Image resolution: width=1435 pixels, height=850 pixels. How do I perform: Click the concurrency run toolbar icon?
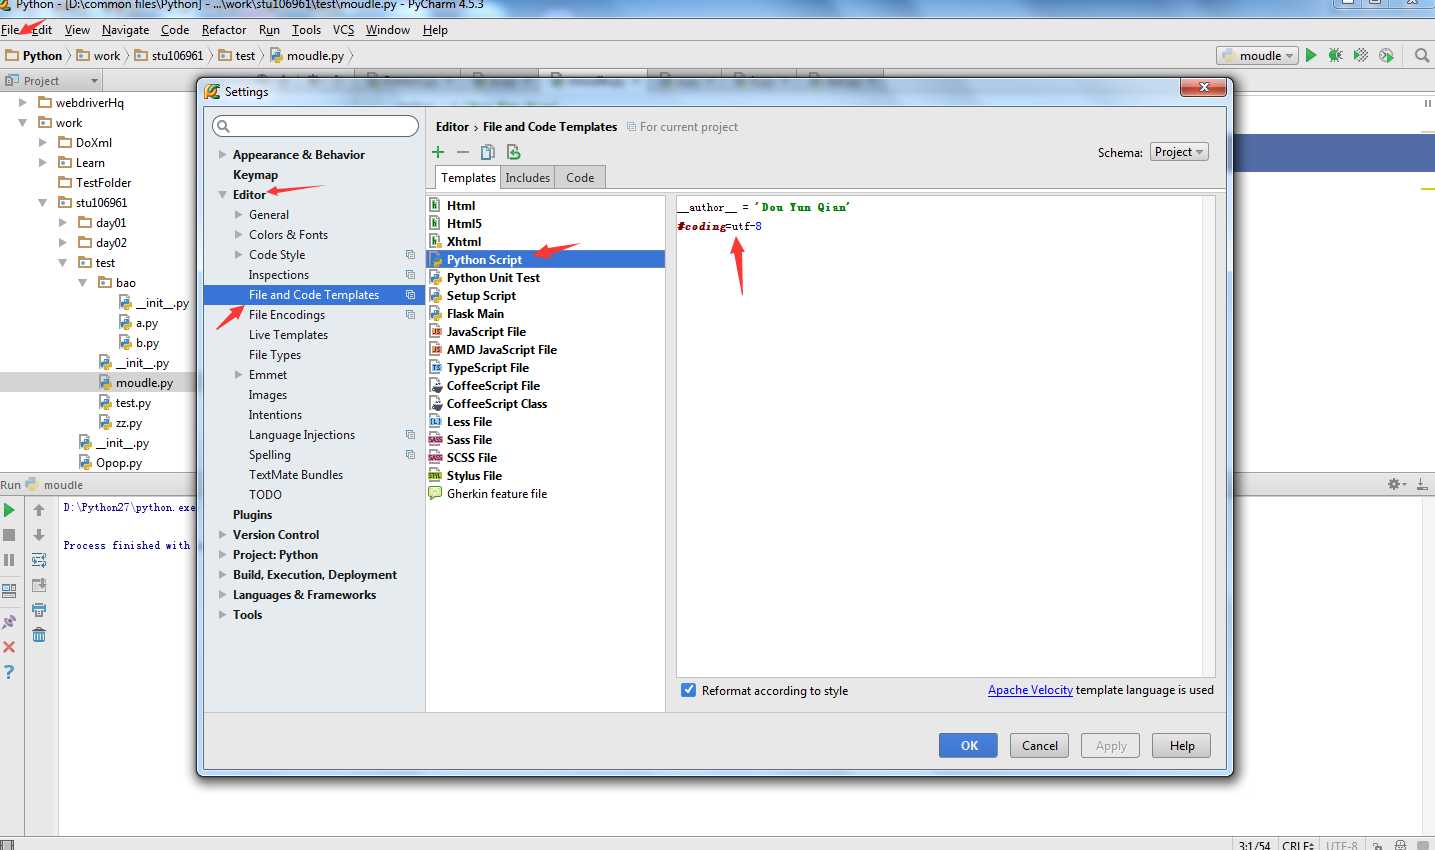(x=1386, y=55)
